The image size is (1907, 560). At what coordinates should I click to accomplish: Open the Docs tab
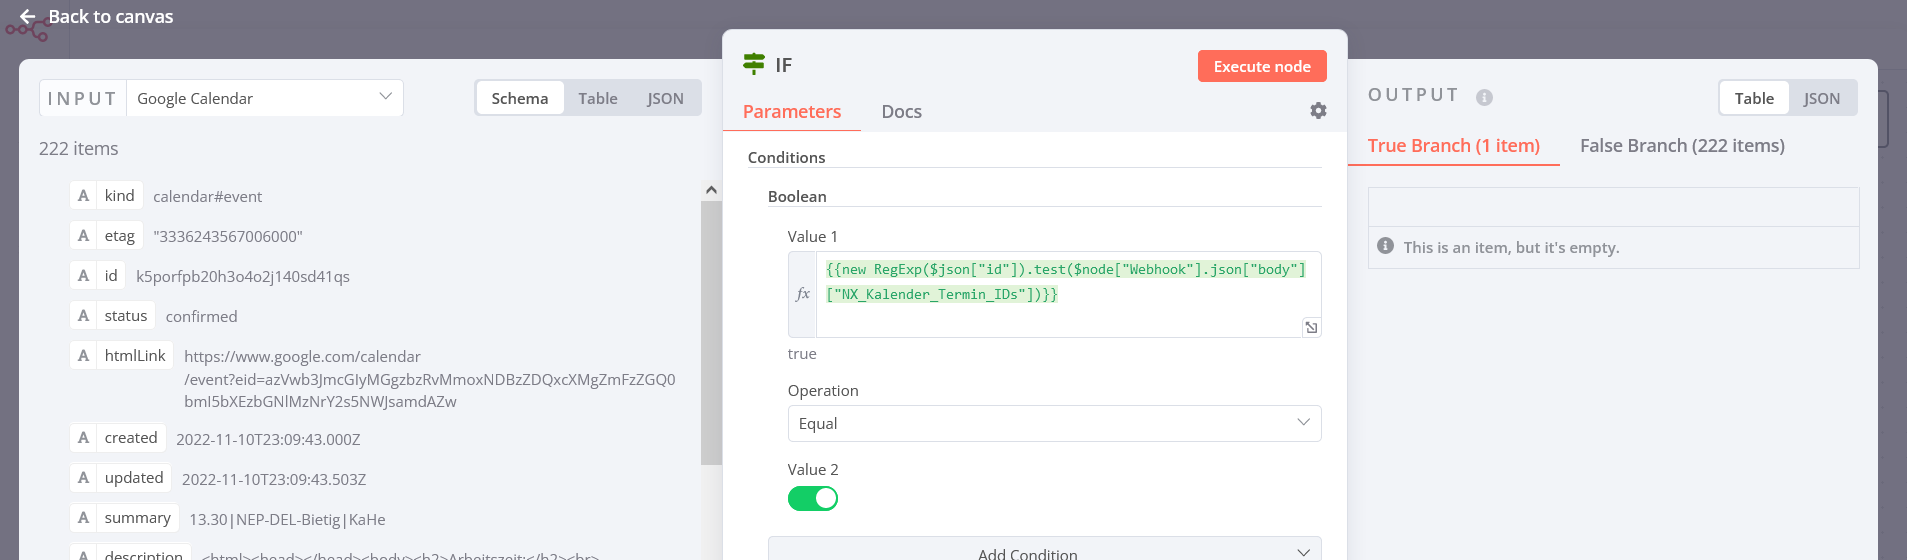tap(901, 112)
